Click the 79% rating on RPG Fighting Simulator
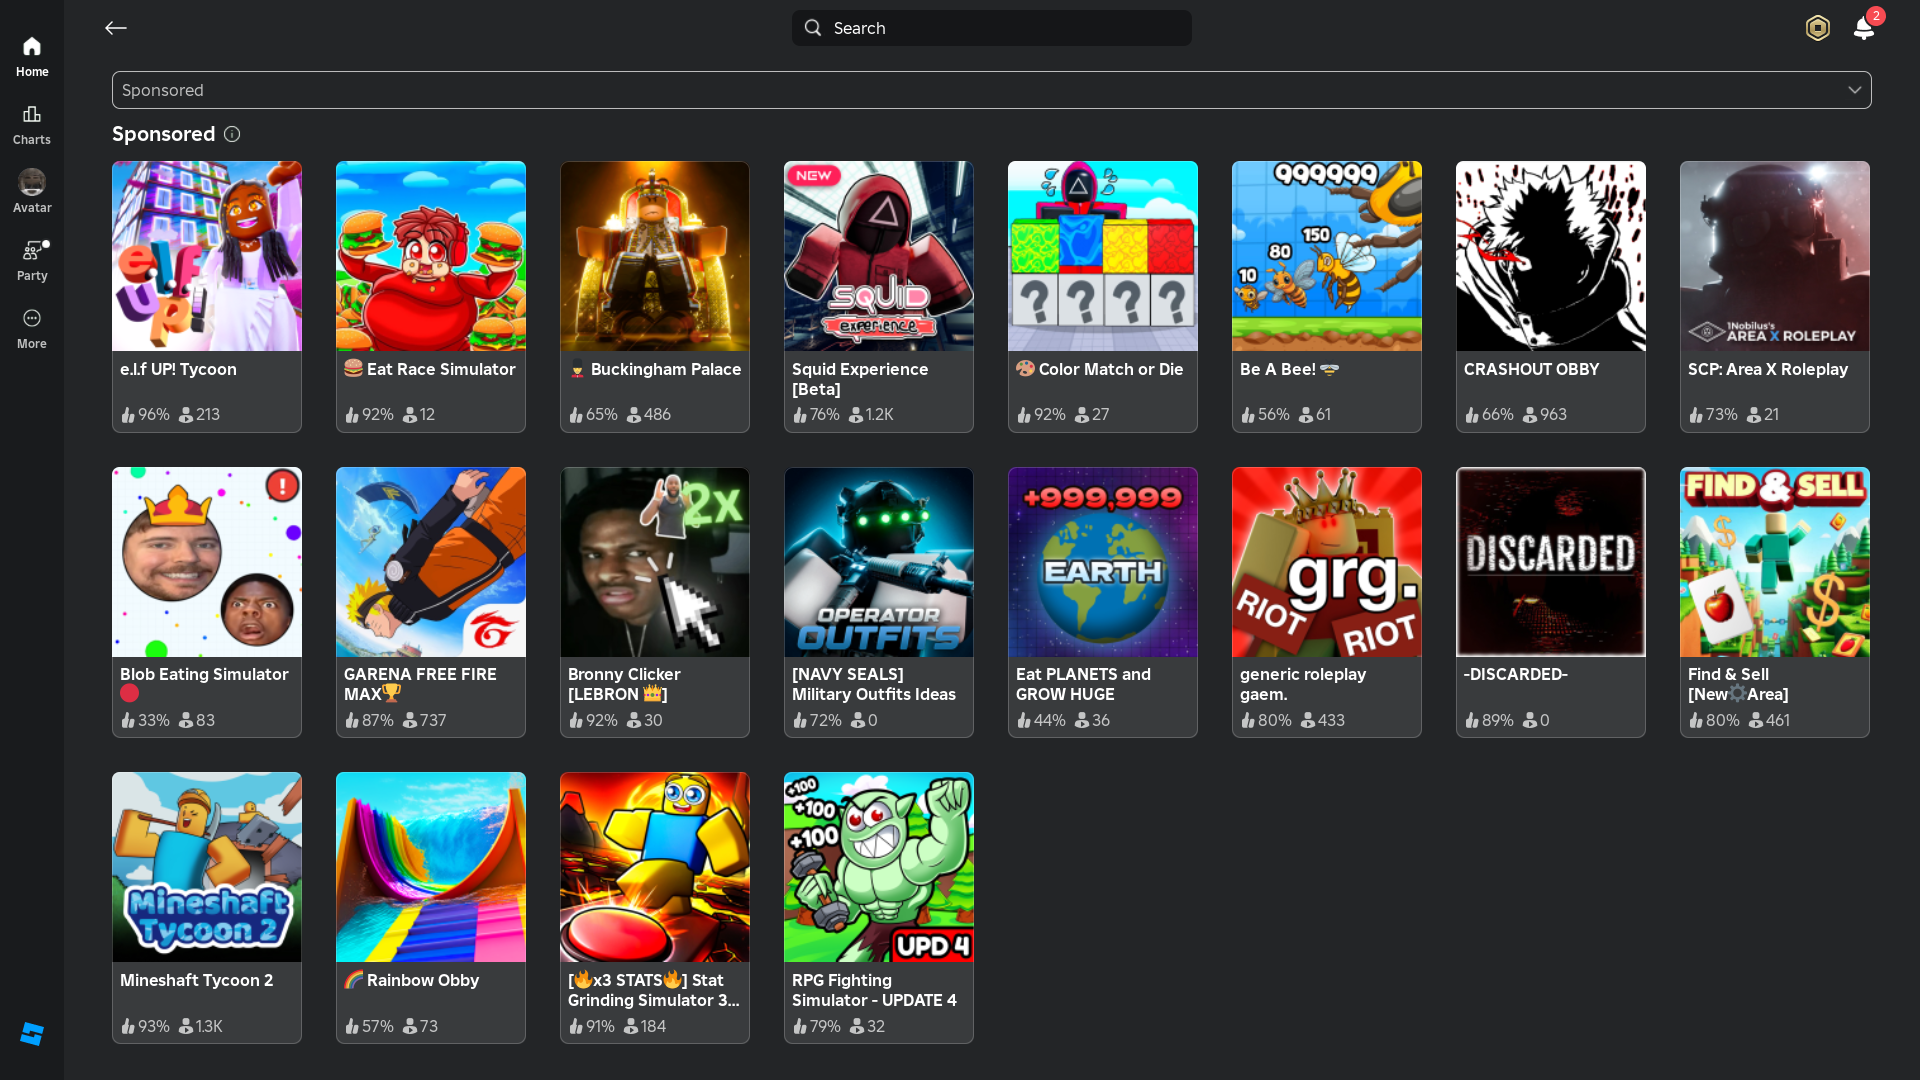This screenshot has height=1080, width=1920. pos(817,1026)
